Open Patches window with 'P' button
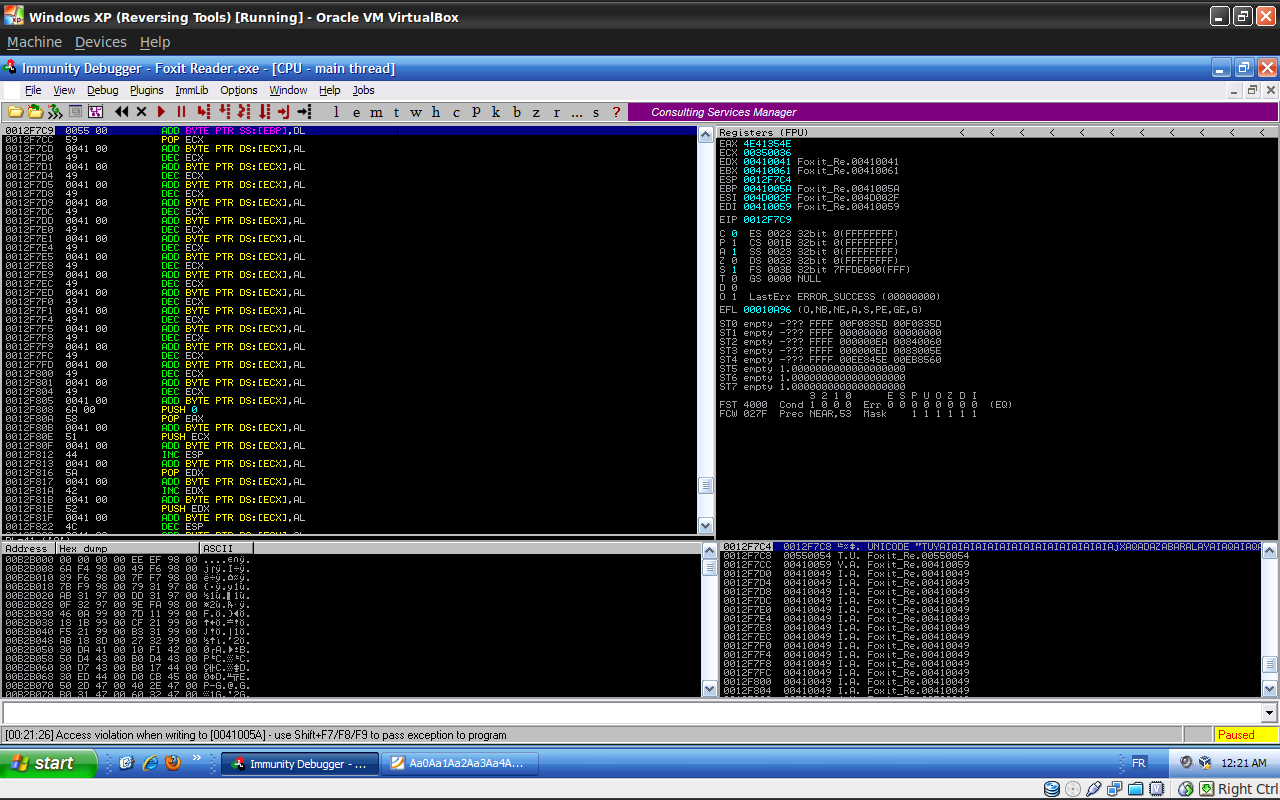The image size is (1280, 800). [476, 112]
